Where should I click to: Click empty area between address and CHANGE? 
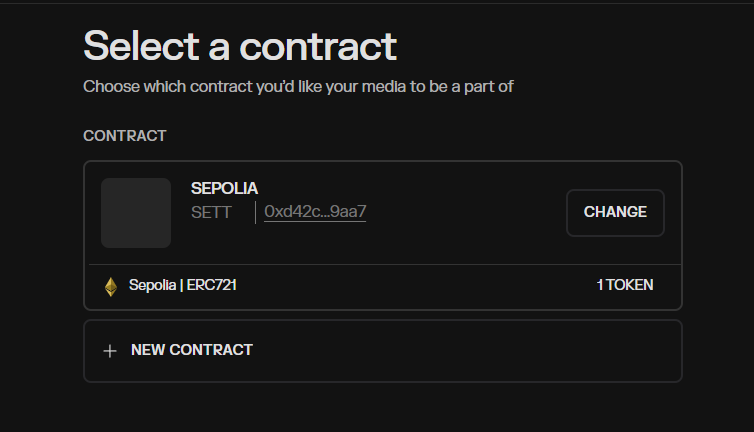tap(465, 212)
